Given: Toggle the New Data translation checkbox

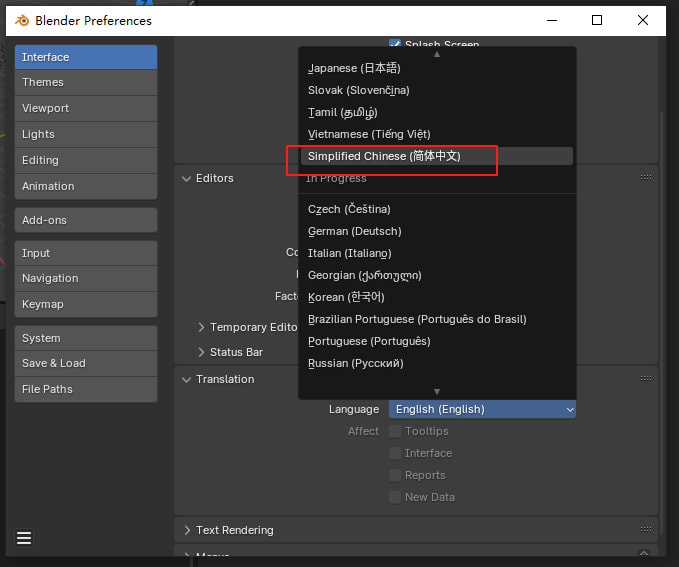Looking at the screenshot, I should [x=394, y=497].
